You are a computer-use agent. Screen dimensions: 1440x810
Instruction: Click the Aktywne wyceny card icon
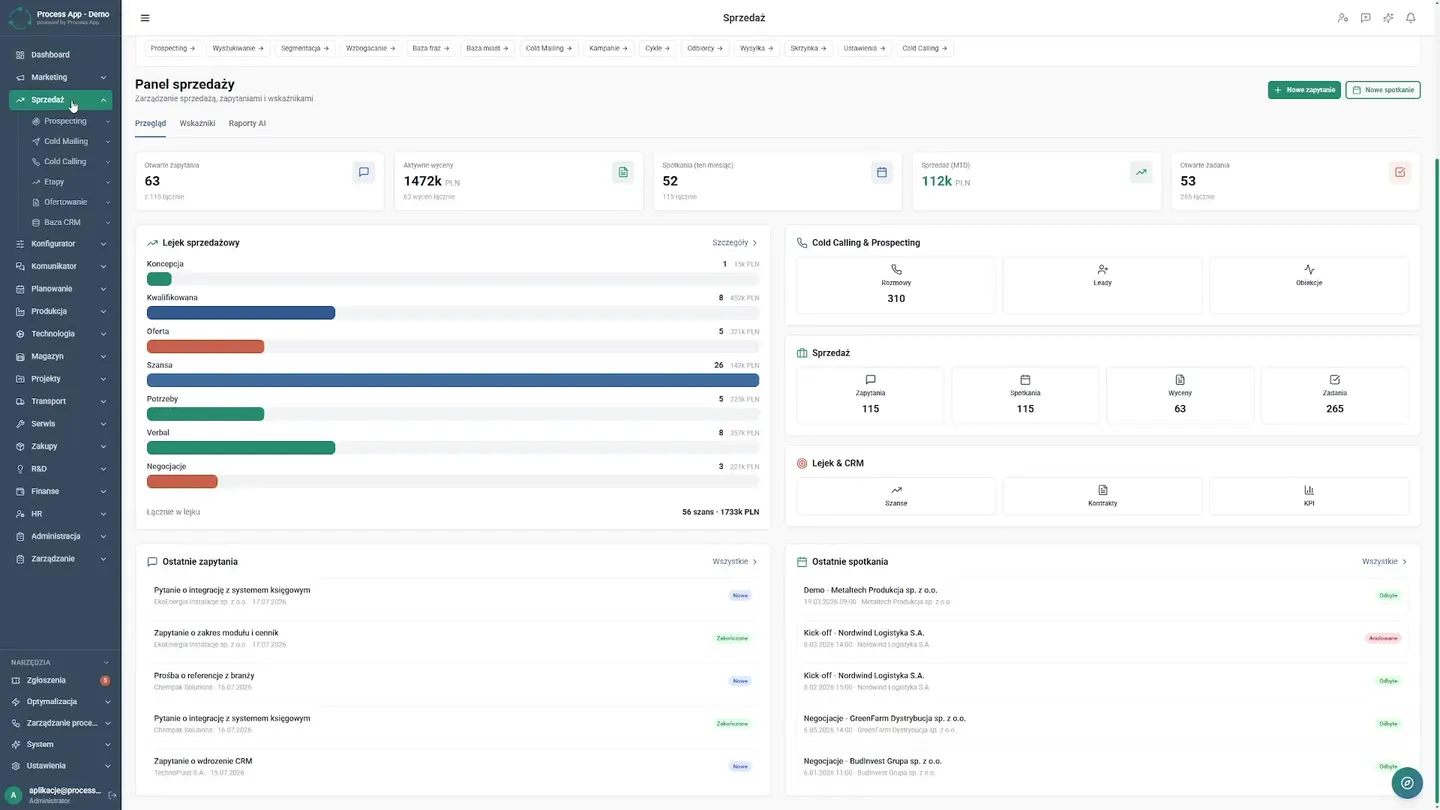click(x=623, y=172)
